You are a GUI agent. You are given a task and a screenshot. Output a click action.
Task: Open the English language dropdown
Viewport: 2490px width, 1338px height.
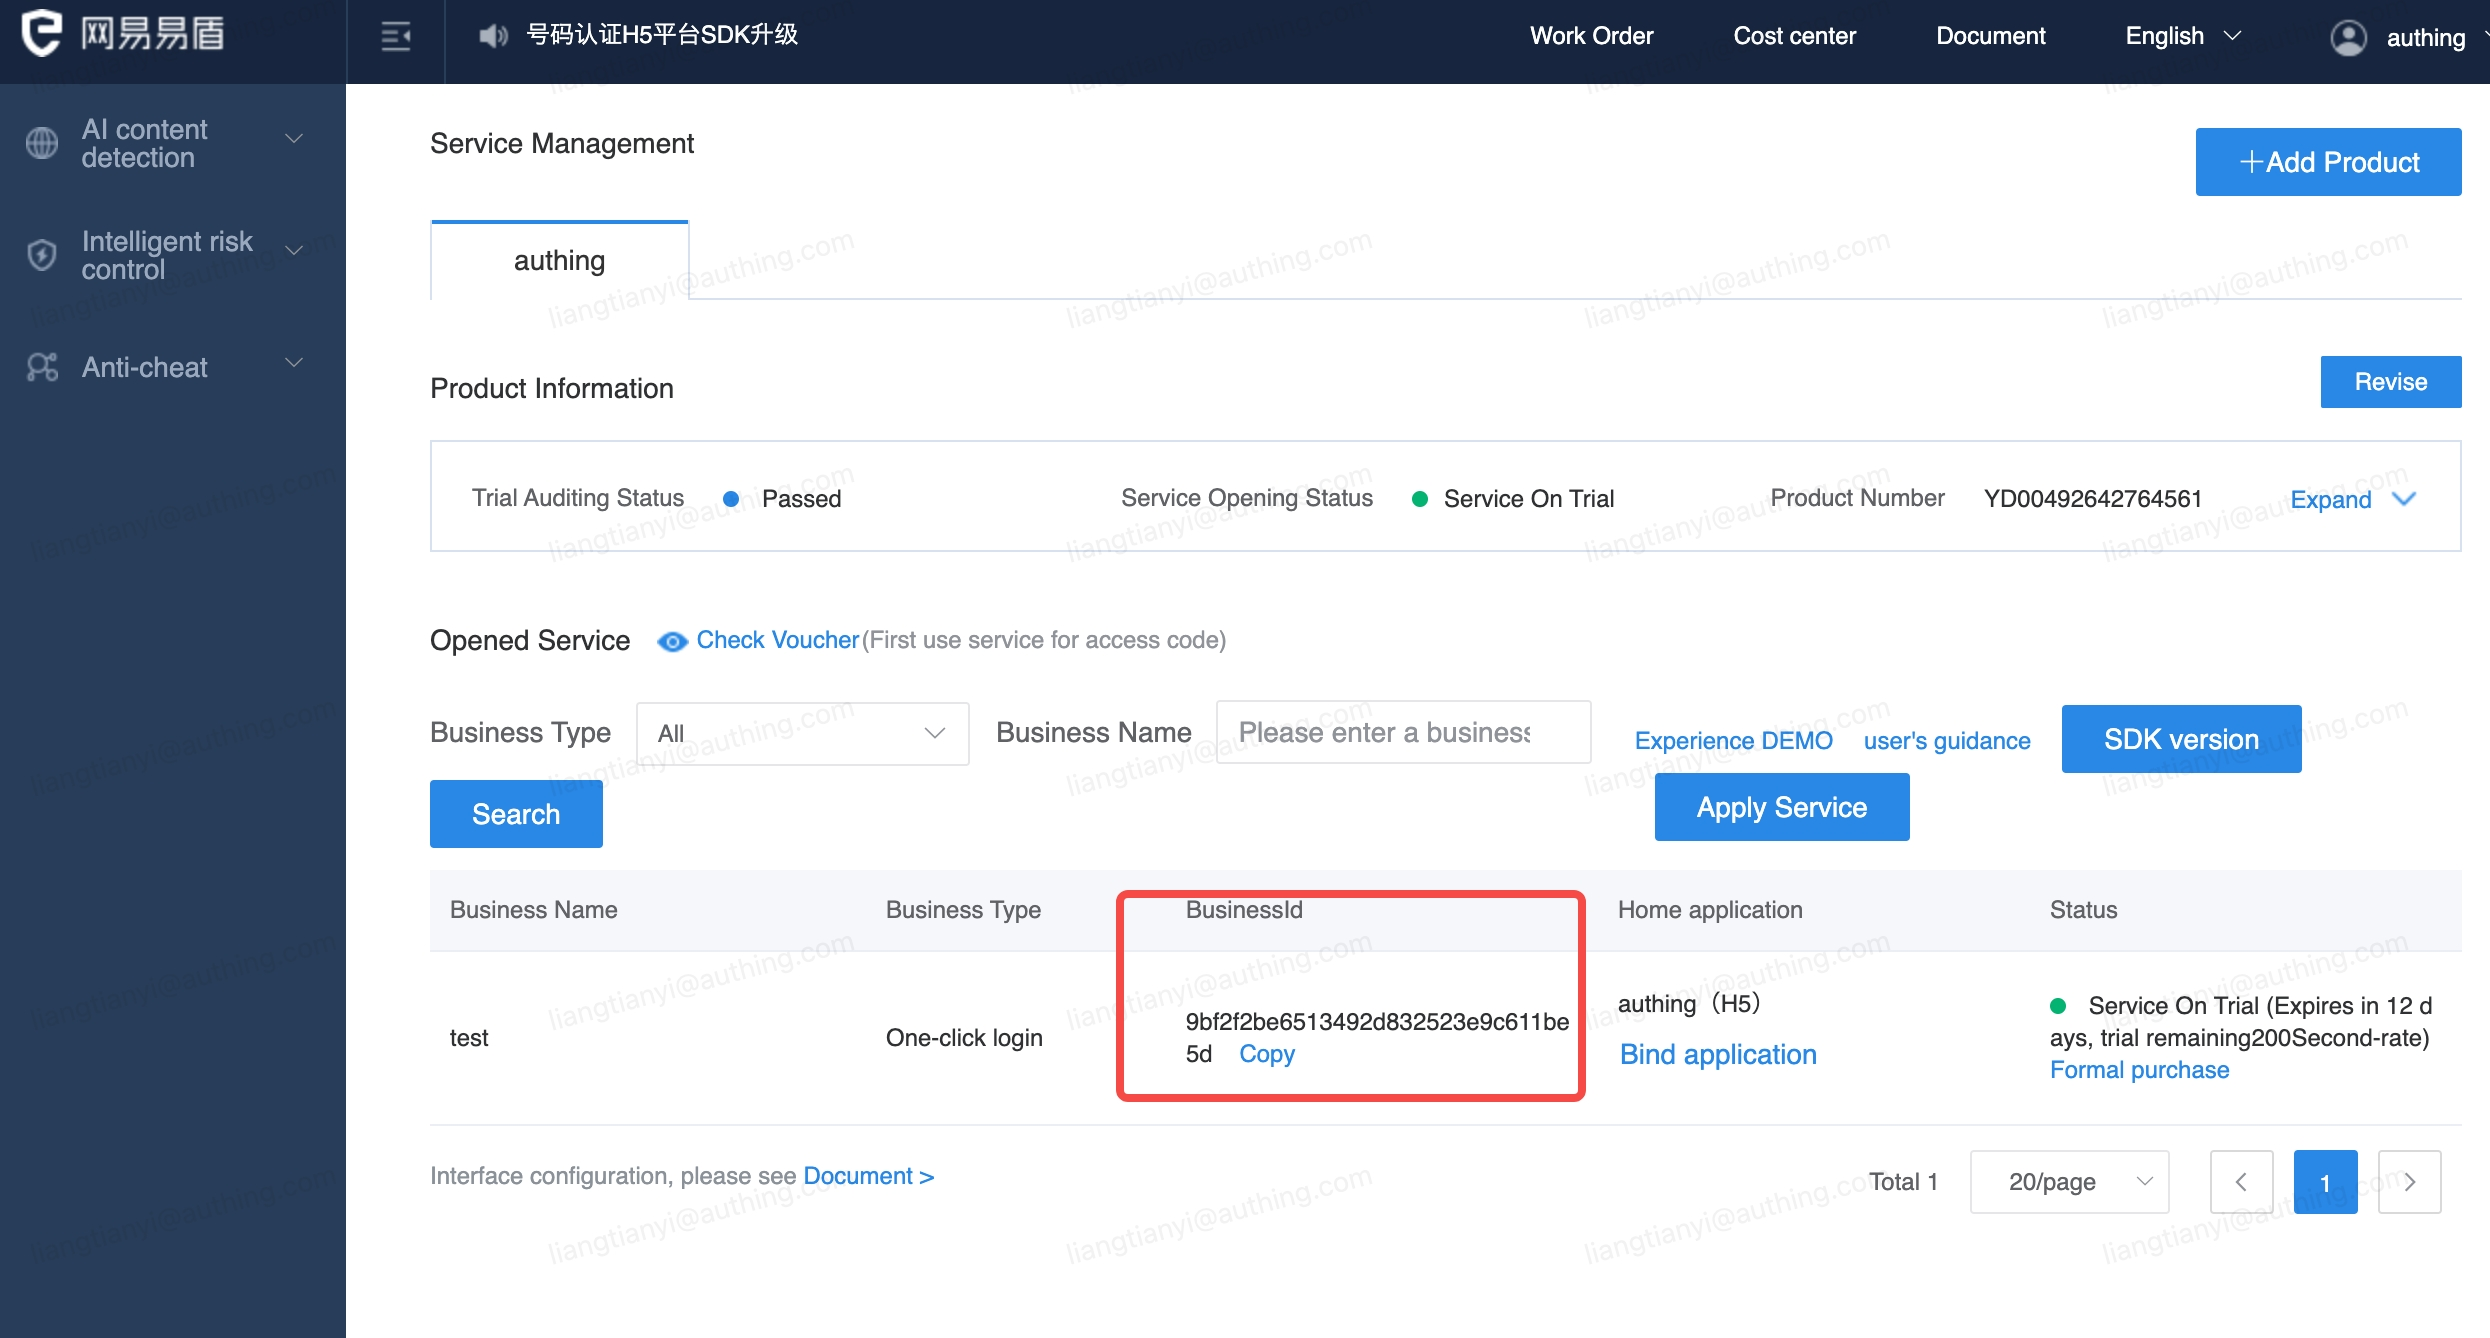click(x=2183, y=36)
